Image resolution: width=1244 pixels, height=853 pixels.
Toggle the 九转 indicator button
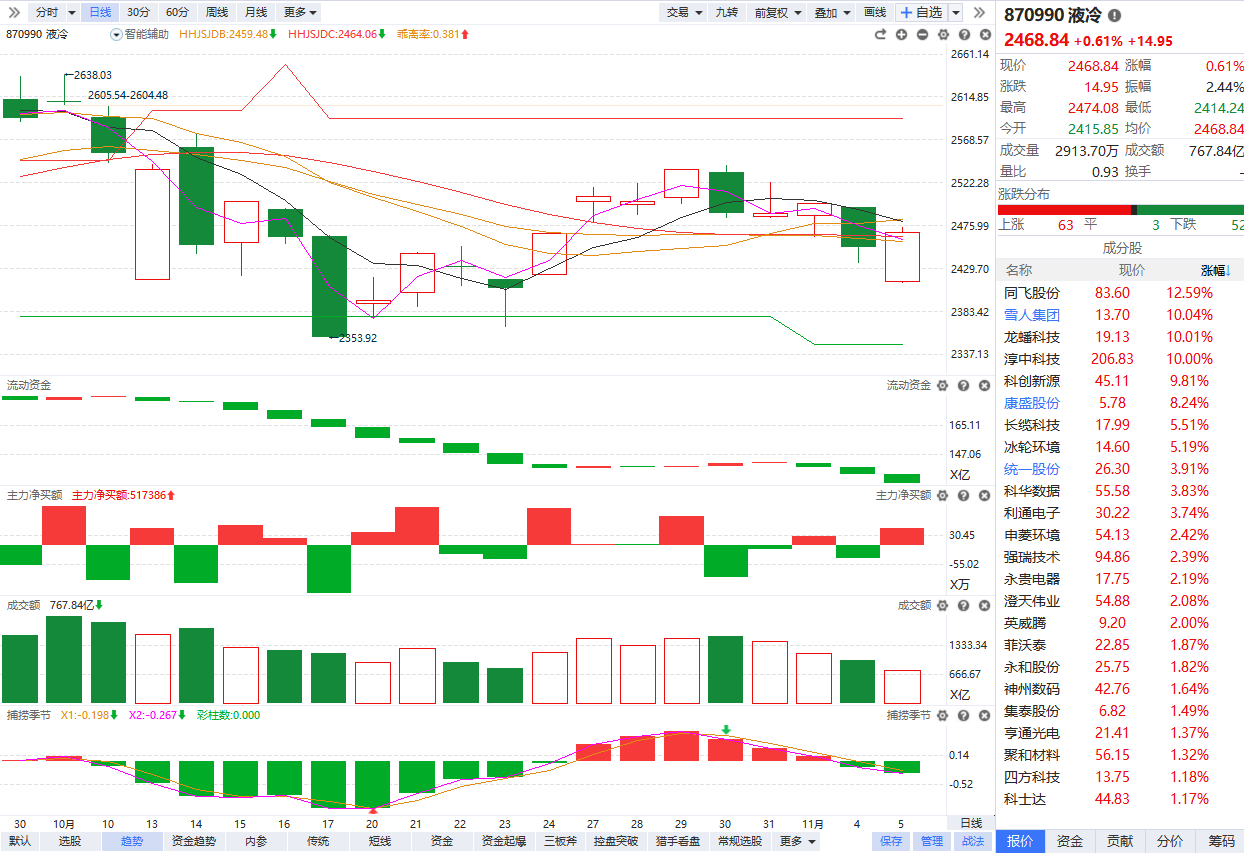coord(727,12)
